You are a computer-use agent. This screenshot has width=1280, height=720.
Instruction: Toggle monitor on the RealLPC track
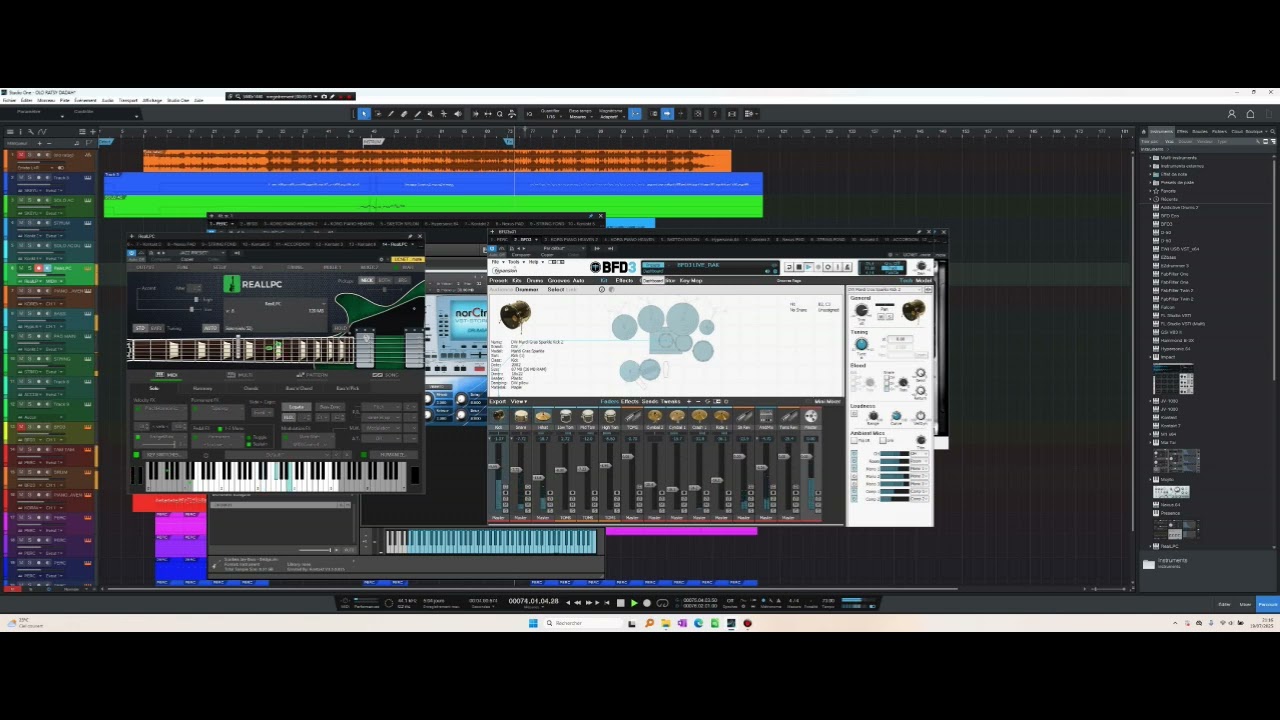click(46, 268)
